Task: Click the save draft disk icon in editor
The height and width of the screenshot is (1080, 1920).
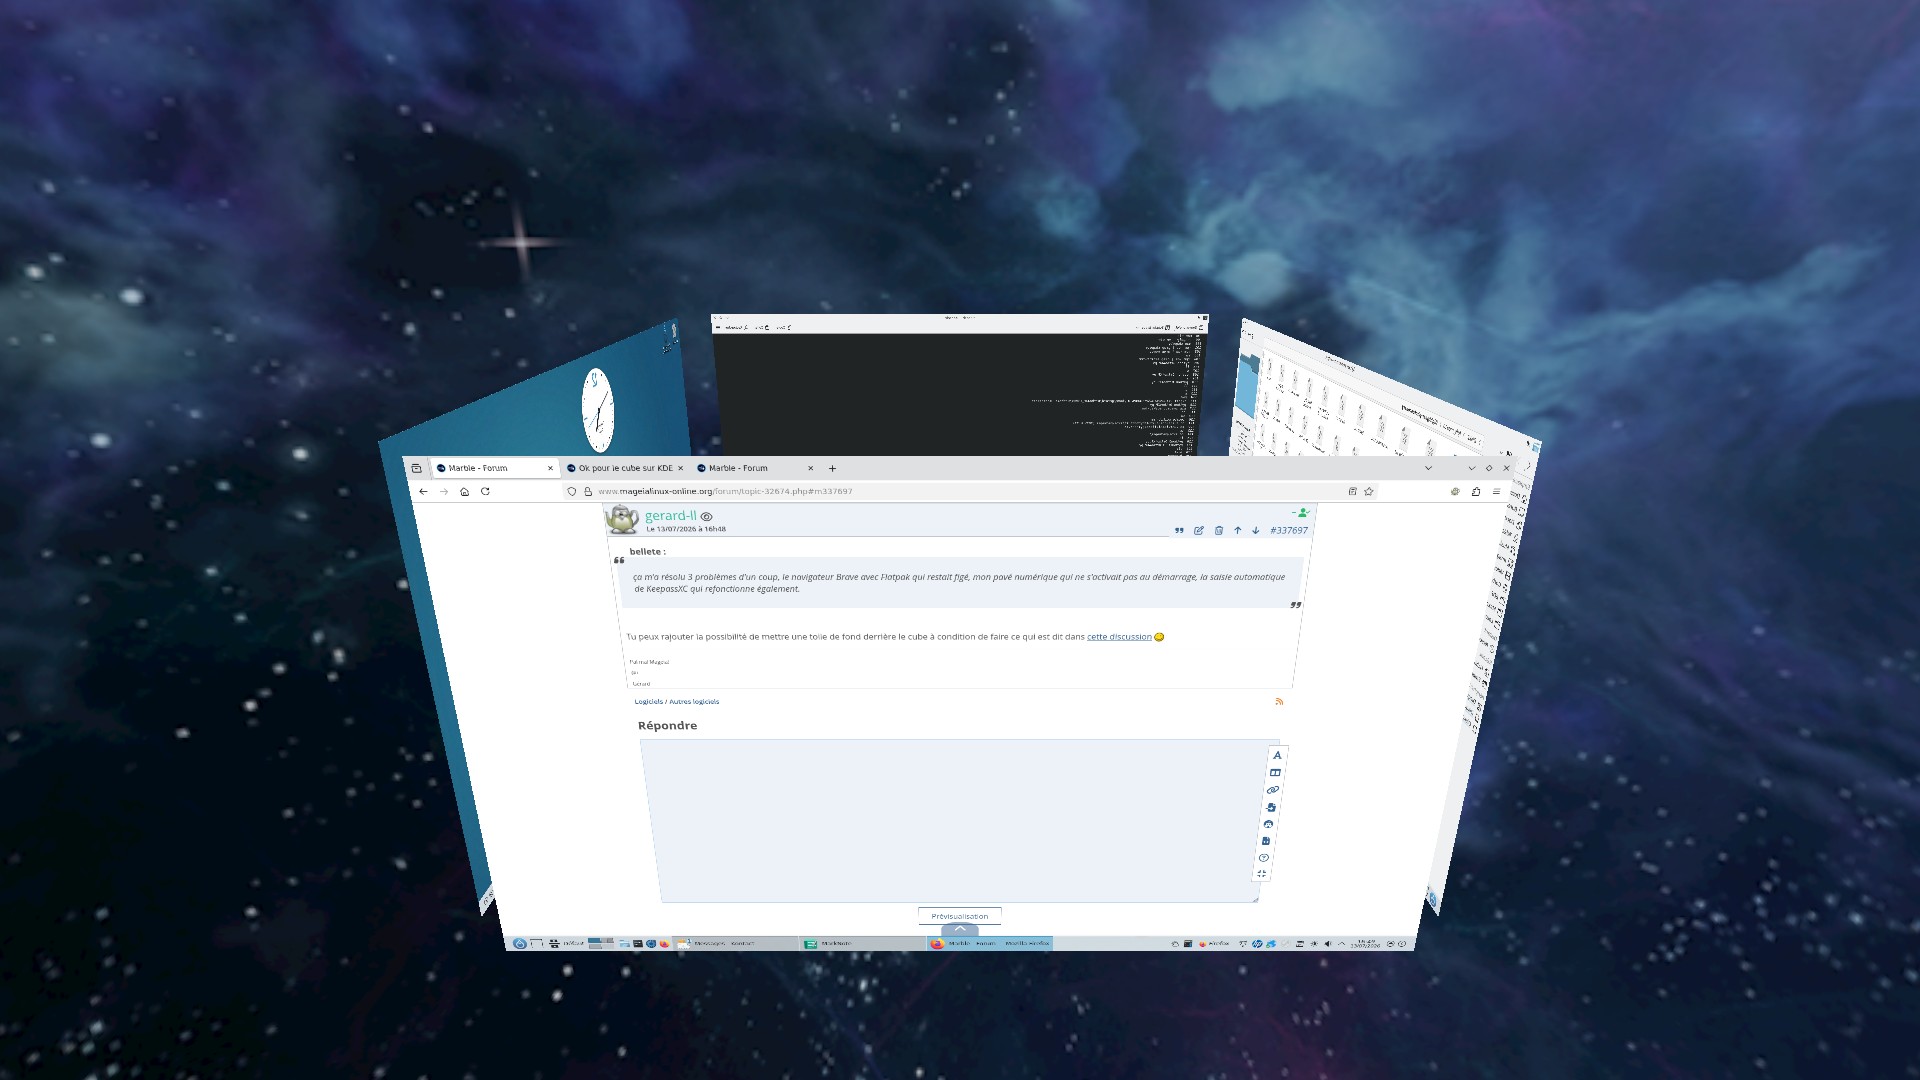Action: coord(1266,841)
